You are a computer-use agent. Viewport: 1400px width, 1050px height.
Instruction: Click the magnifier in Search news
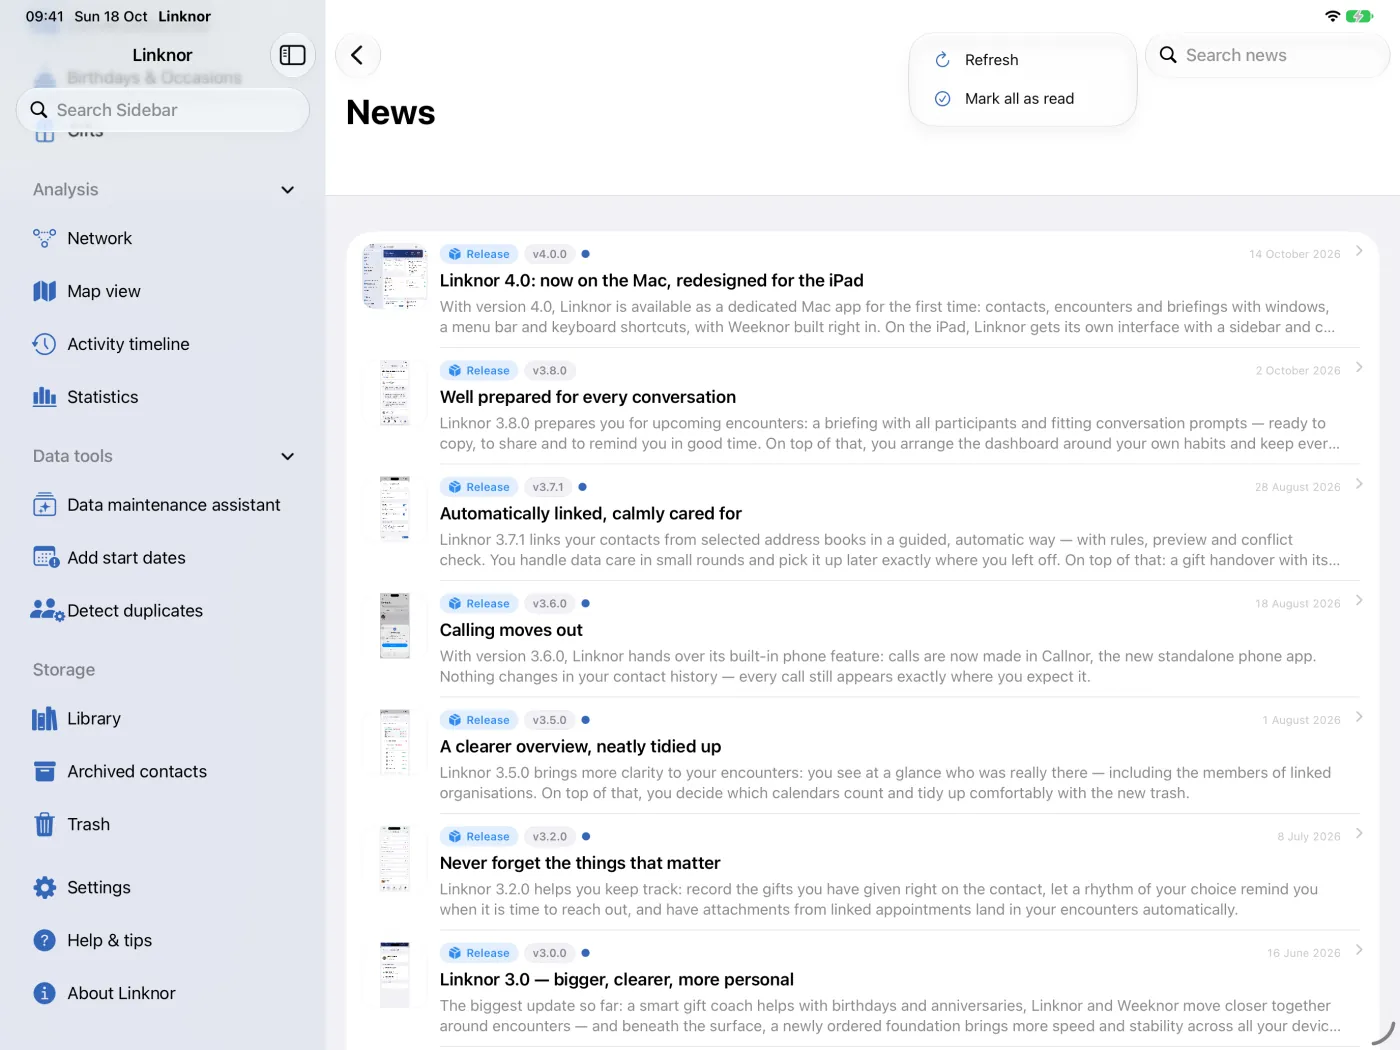point(1167,55)
